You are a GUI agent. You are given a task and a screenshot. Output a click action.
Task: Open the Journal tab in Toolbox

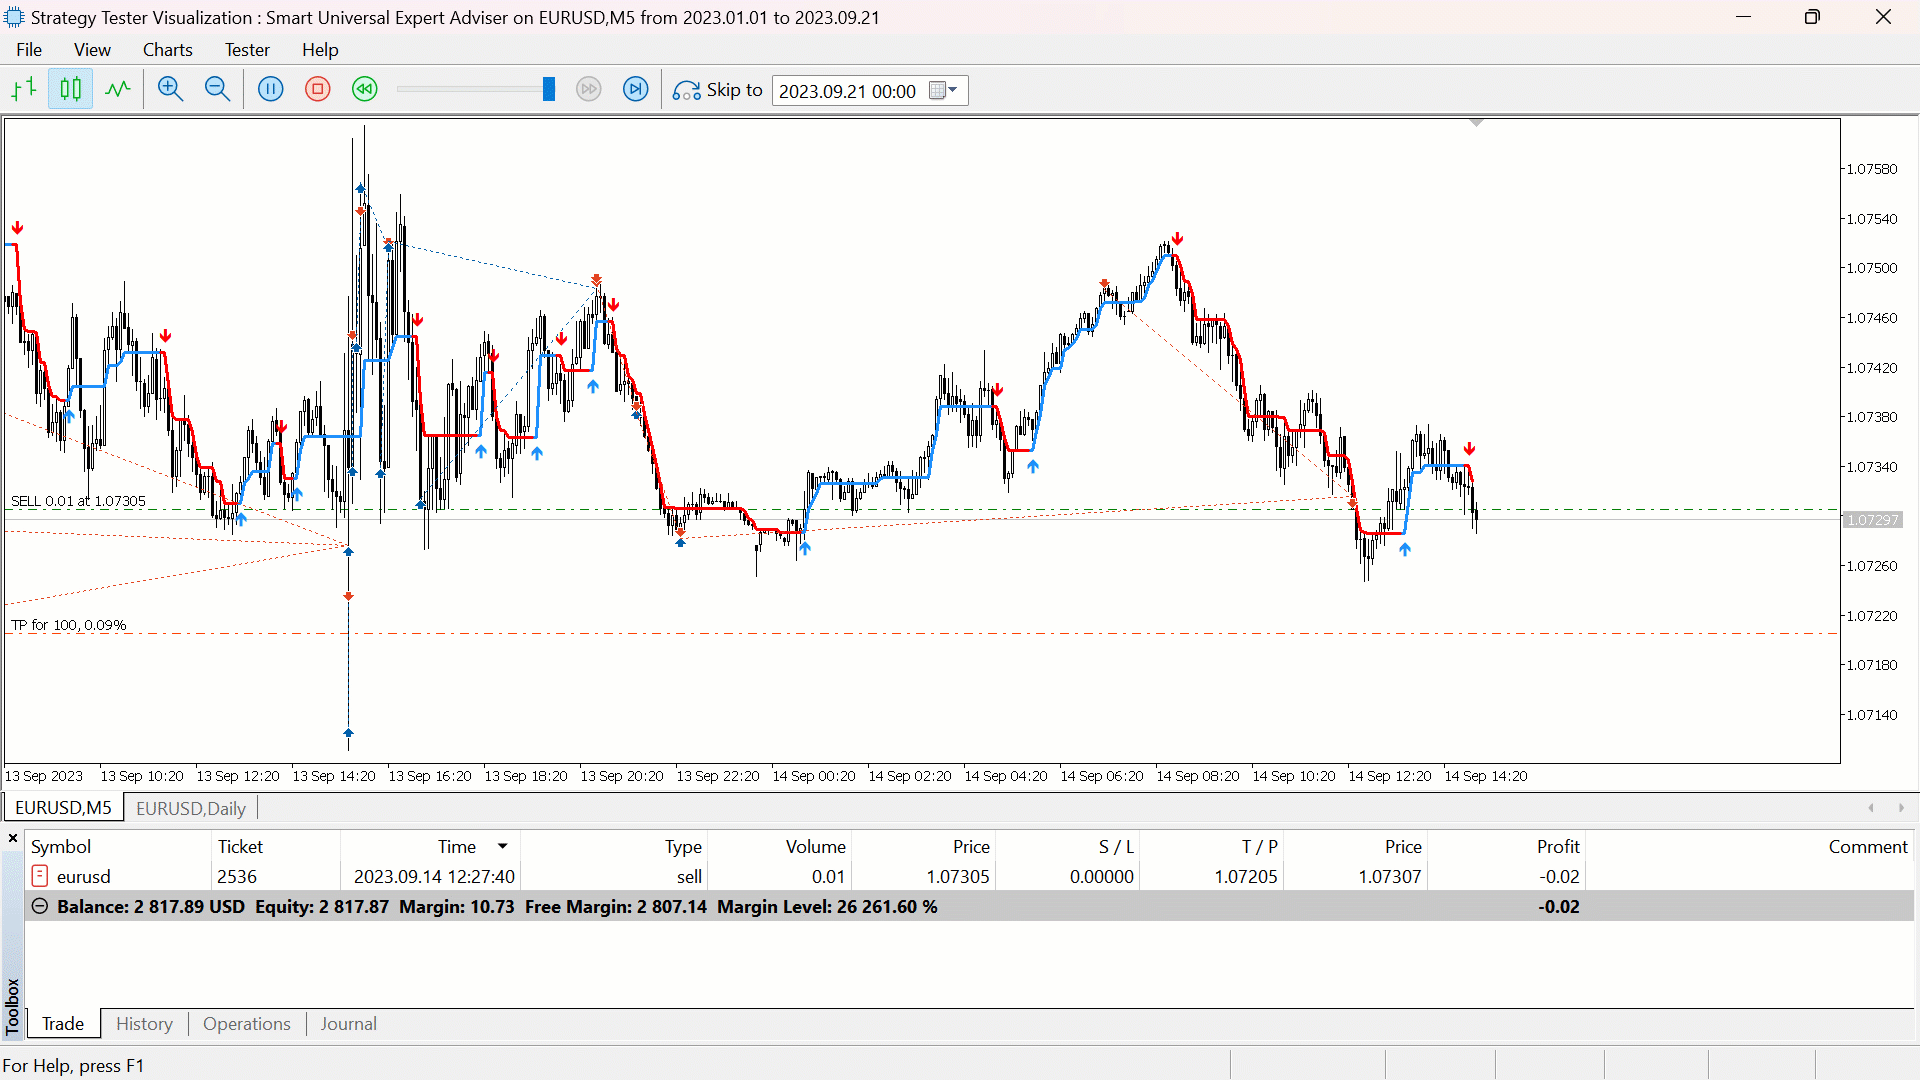coord(348,1024)
